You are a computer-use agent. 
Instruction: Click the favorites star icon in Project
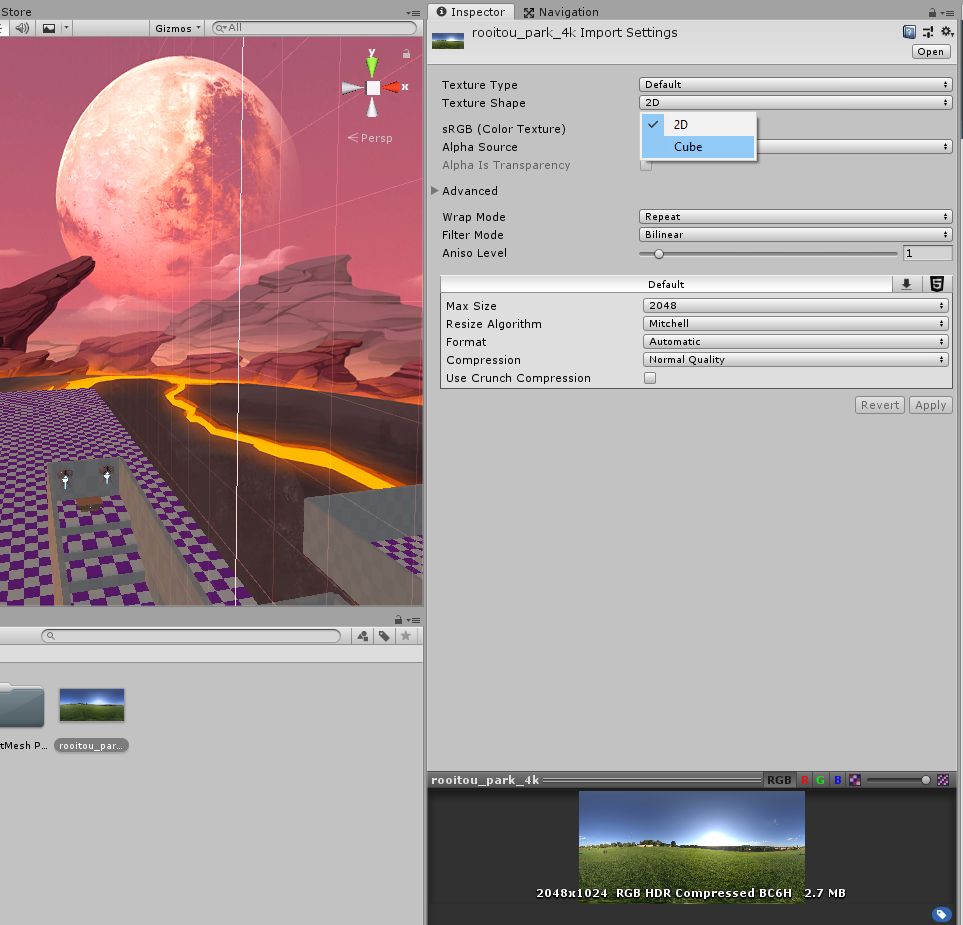[x=405, y=636]
